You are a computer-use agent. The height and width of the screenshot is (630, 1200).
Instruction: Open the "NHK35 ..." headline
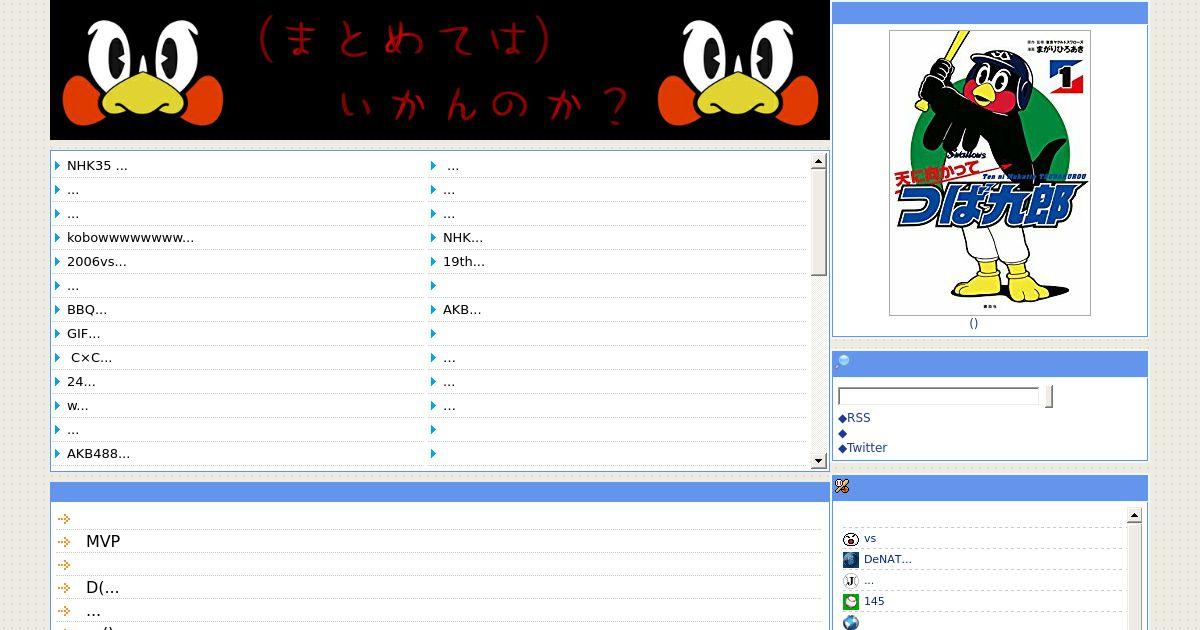coord(97,166)
